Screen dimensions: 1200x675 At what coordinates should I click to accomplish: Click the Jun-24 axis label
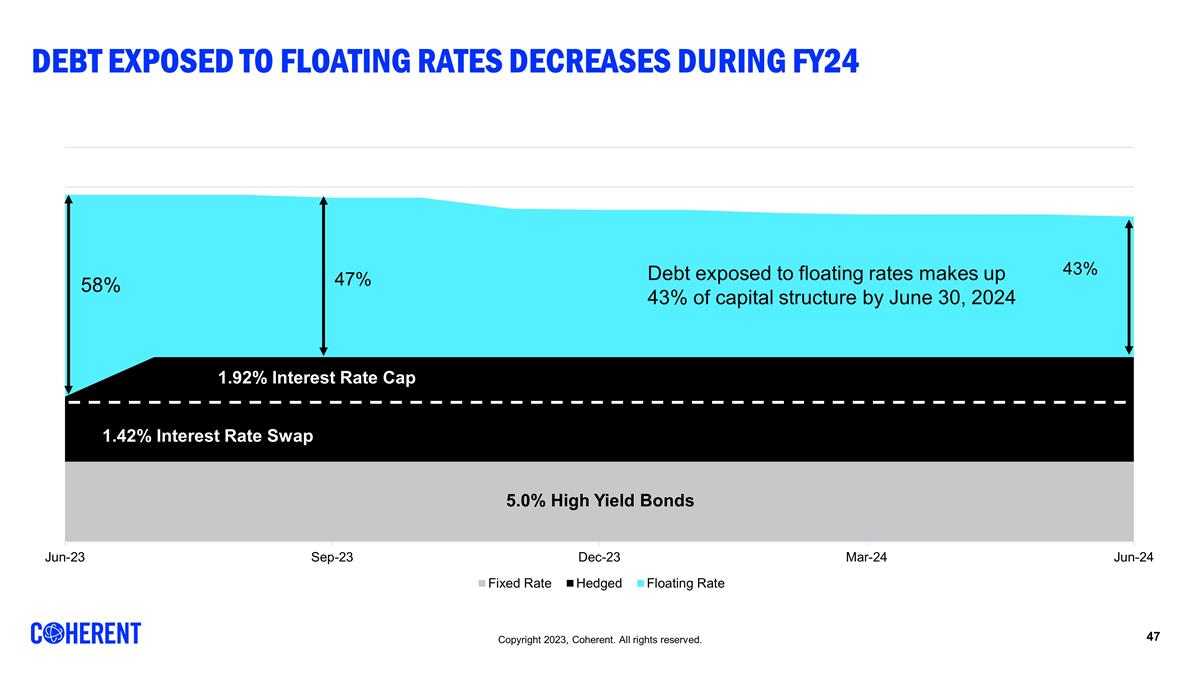pos(1133,557)
